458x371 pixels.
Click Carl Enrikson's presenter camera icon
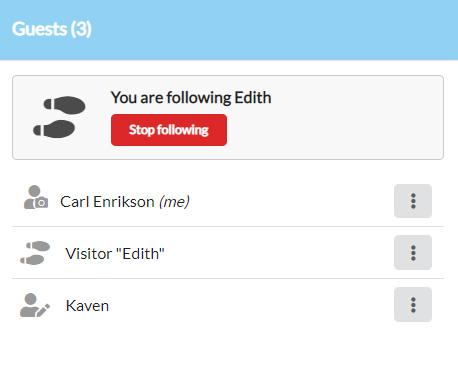click(36, 197)
